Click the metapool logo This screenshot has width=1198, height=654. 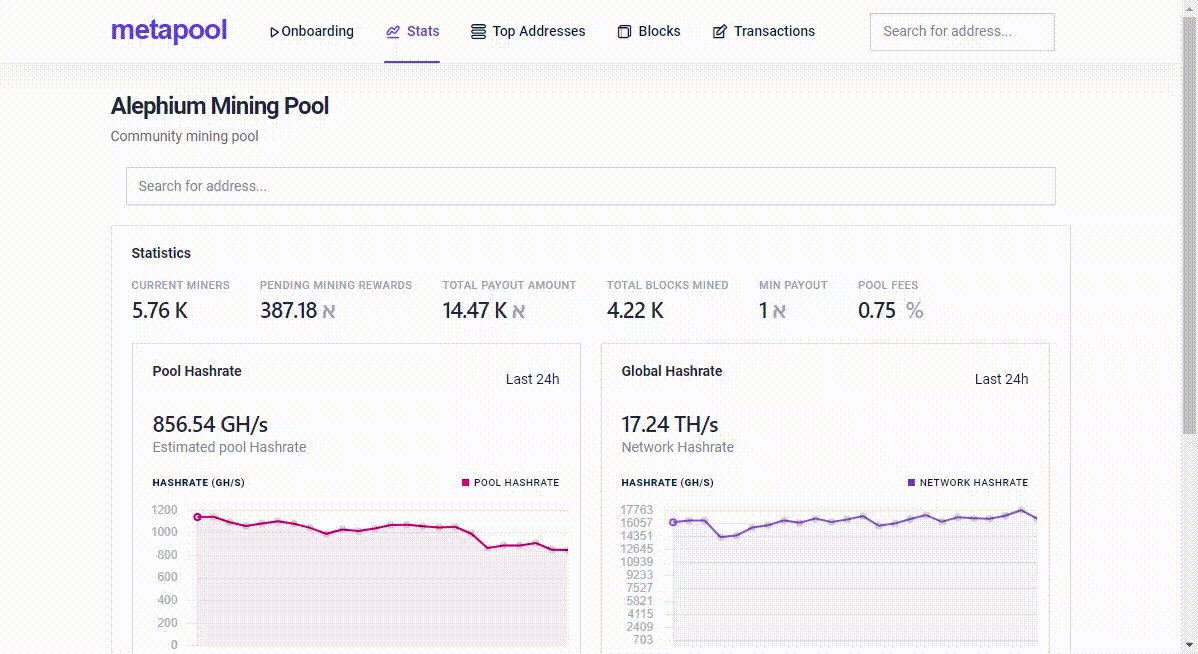[169, 31]
